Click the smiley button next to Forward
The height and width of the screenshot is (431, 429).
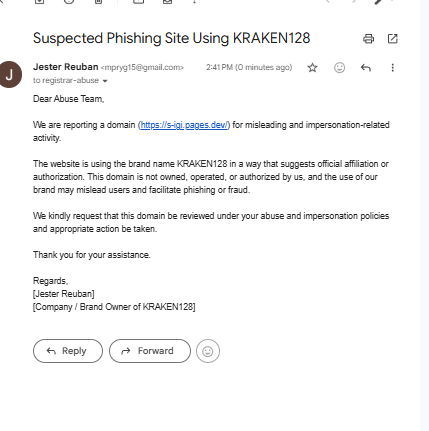coord(208,351)
